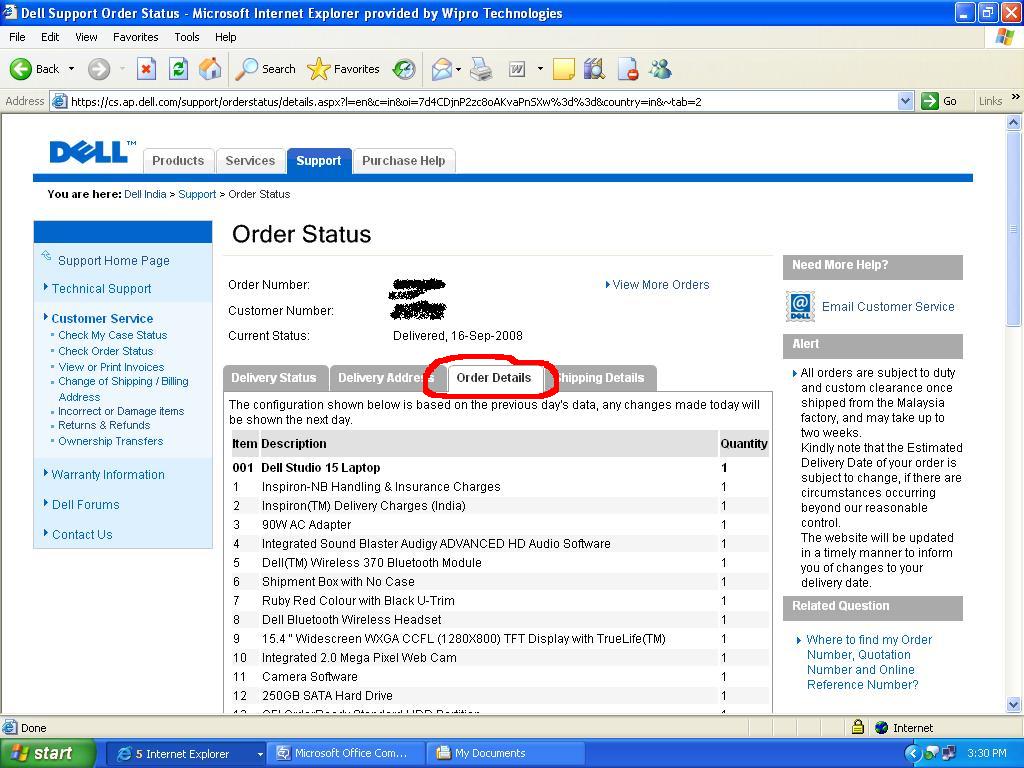Stop page loading with the red X icon

point(146,69)
